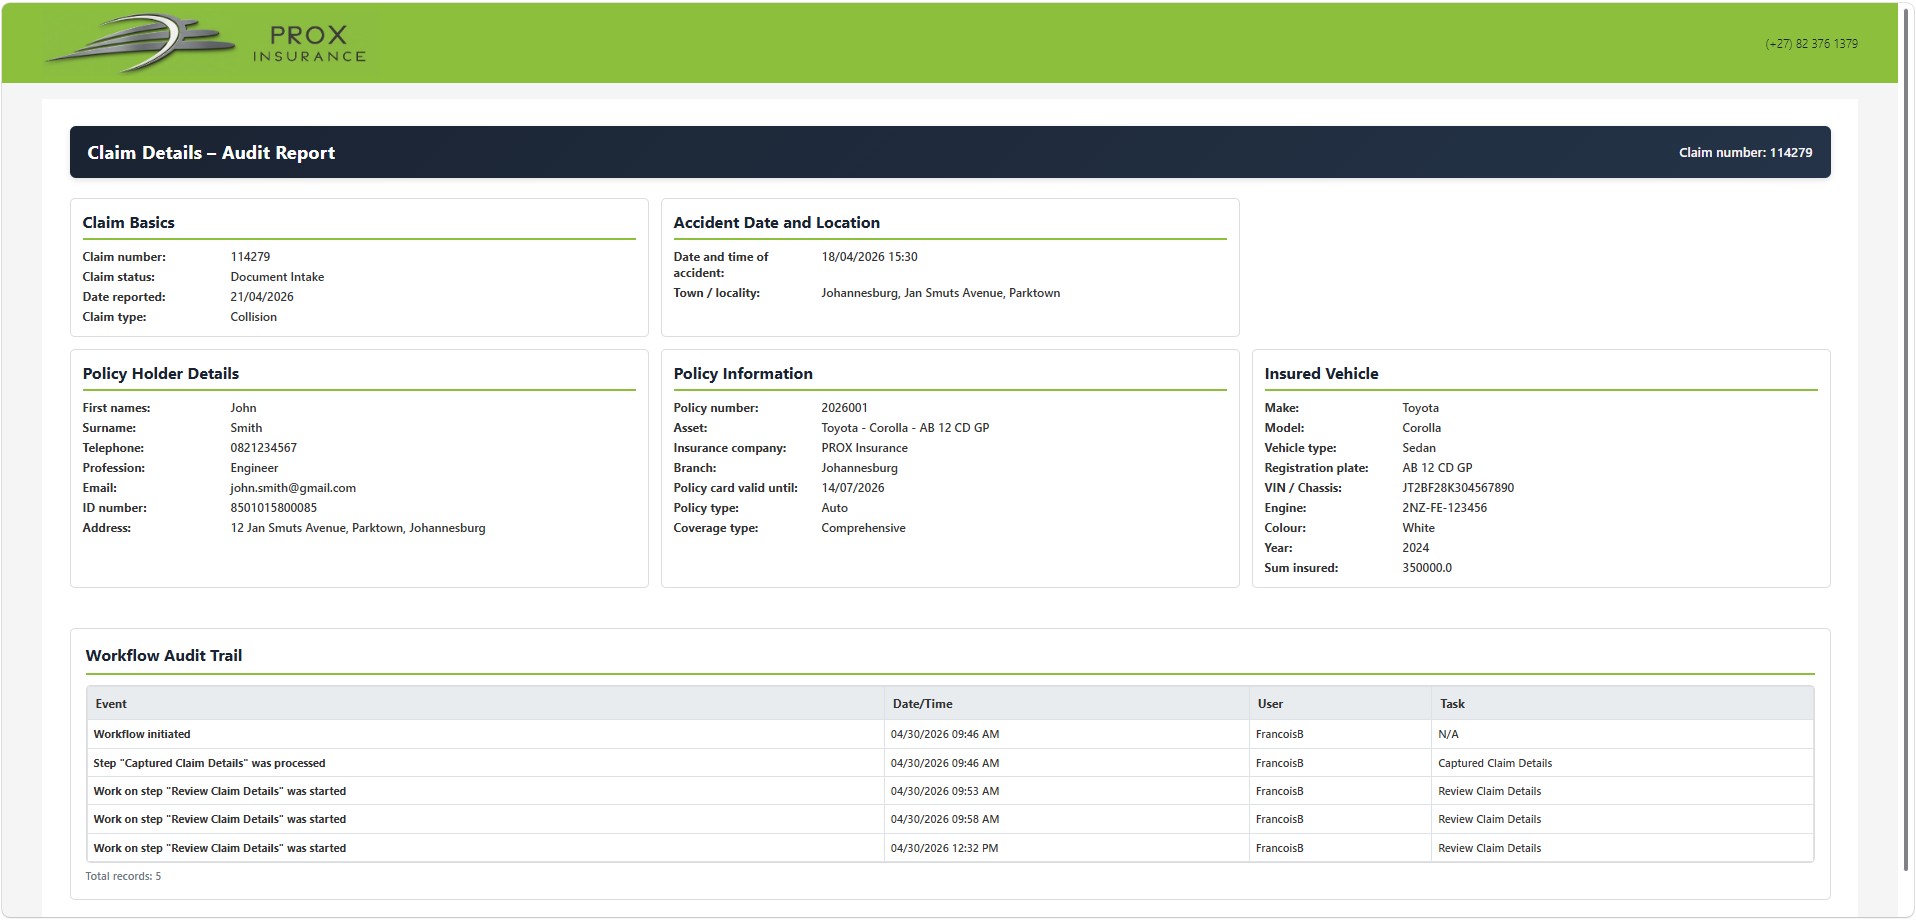The image size is (1916, 920).
Task: Click timestamp 04/30/2026 12:32 PM
Action: point(944,848)
